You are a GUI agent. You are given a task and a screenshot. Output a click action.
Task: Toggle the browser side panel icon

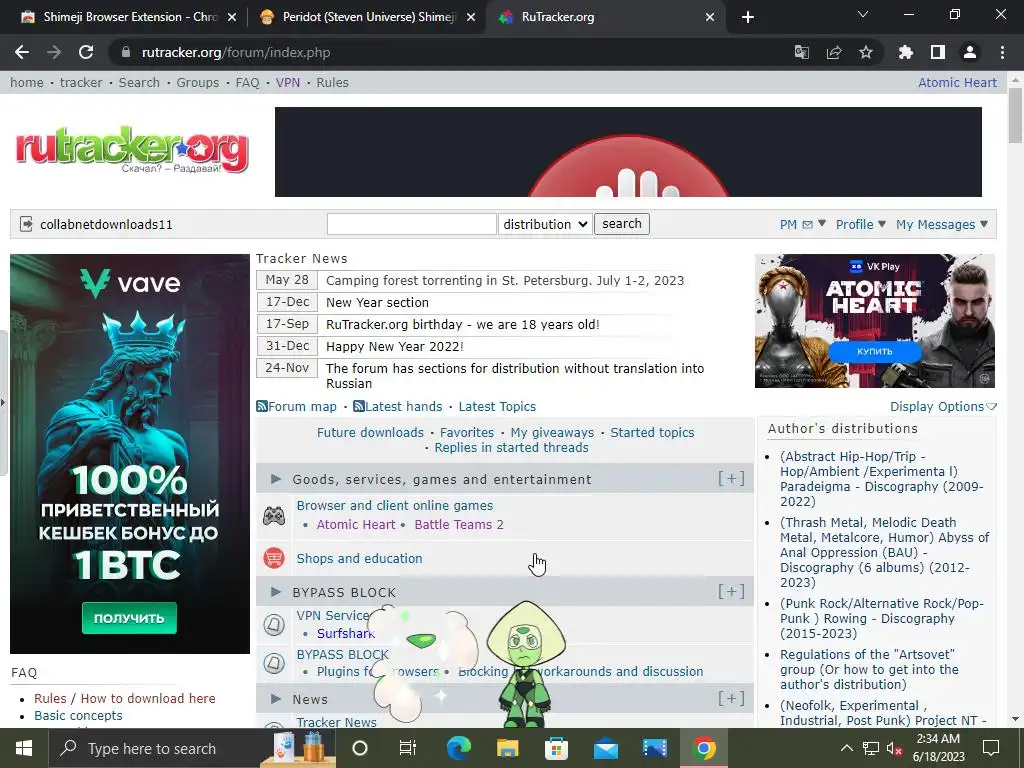click(x=938, y=52)
